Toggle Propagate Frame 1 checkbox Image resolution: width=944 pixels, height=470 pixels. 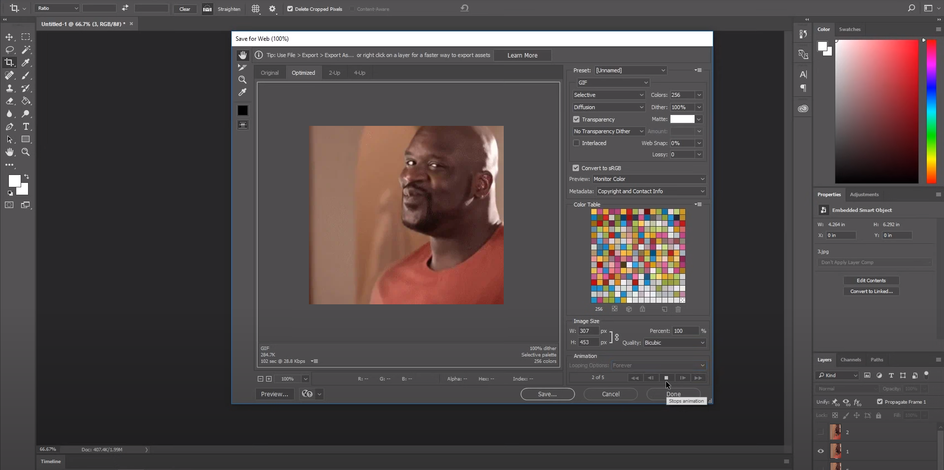click(880, 401)
